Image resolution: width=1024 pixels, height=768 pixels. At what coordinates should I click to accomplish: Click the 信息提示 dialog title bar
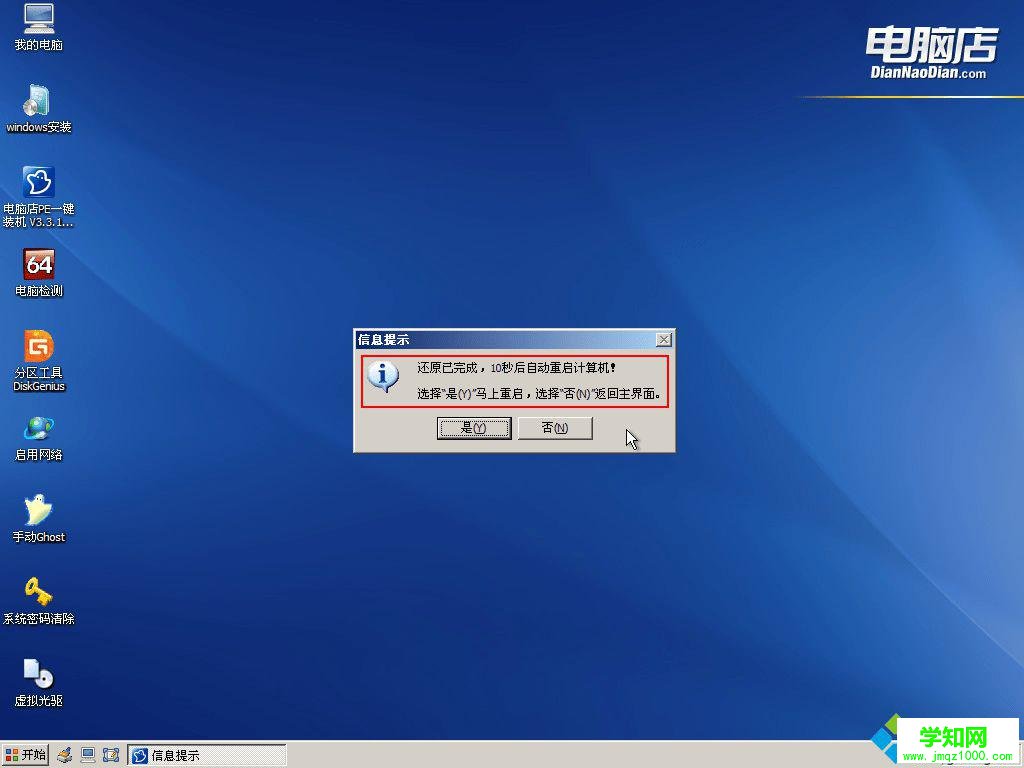500,339
